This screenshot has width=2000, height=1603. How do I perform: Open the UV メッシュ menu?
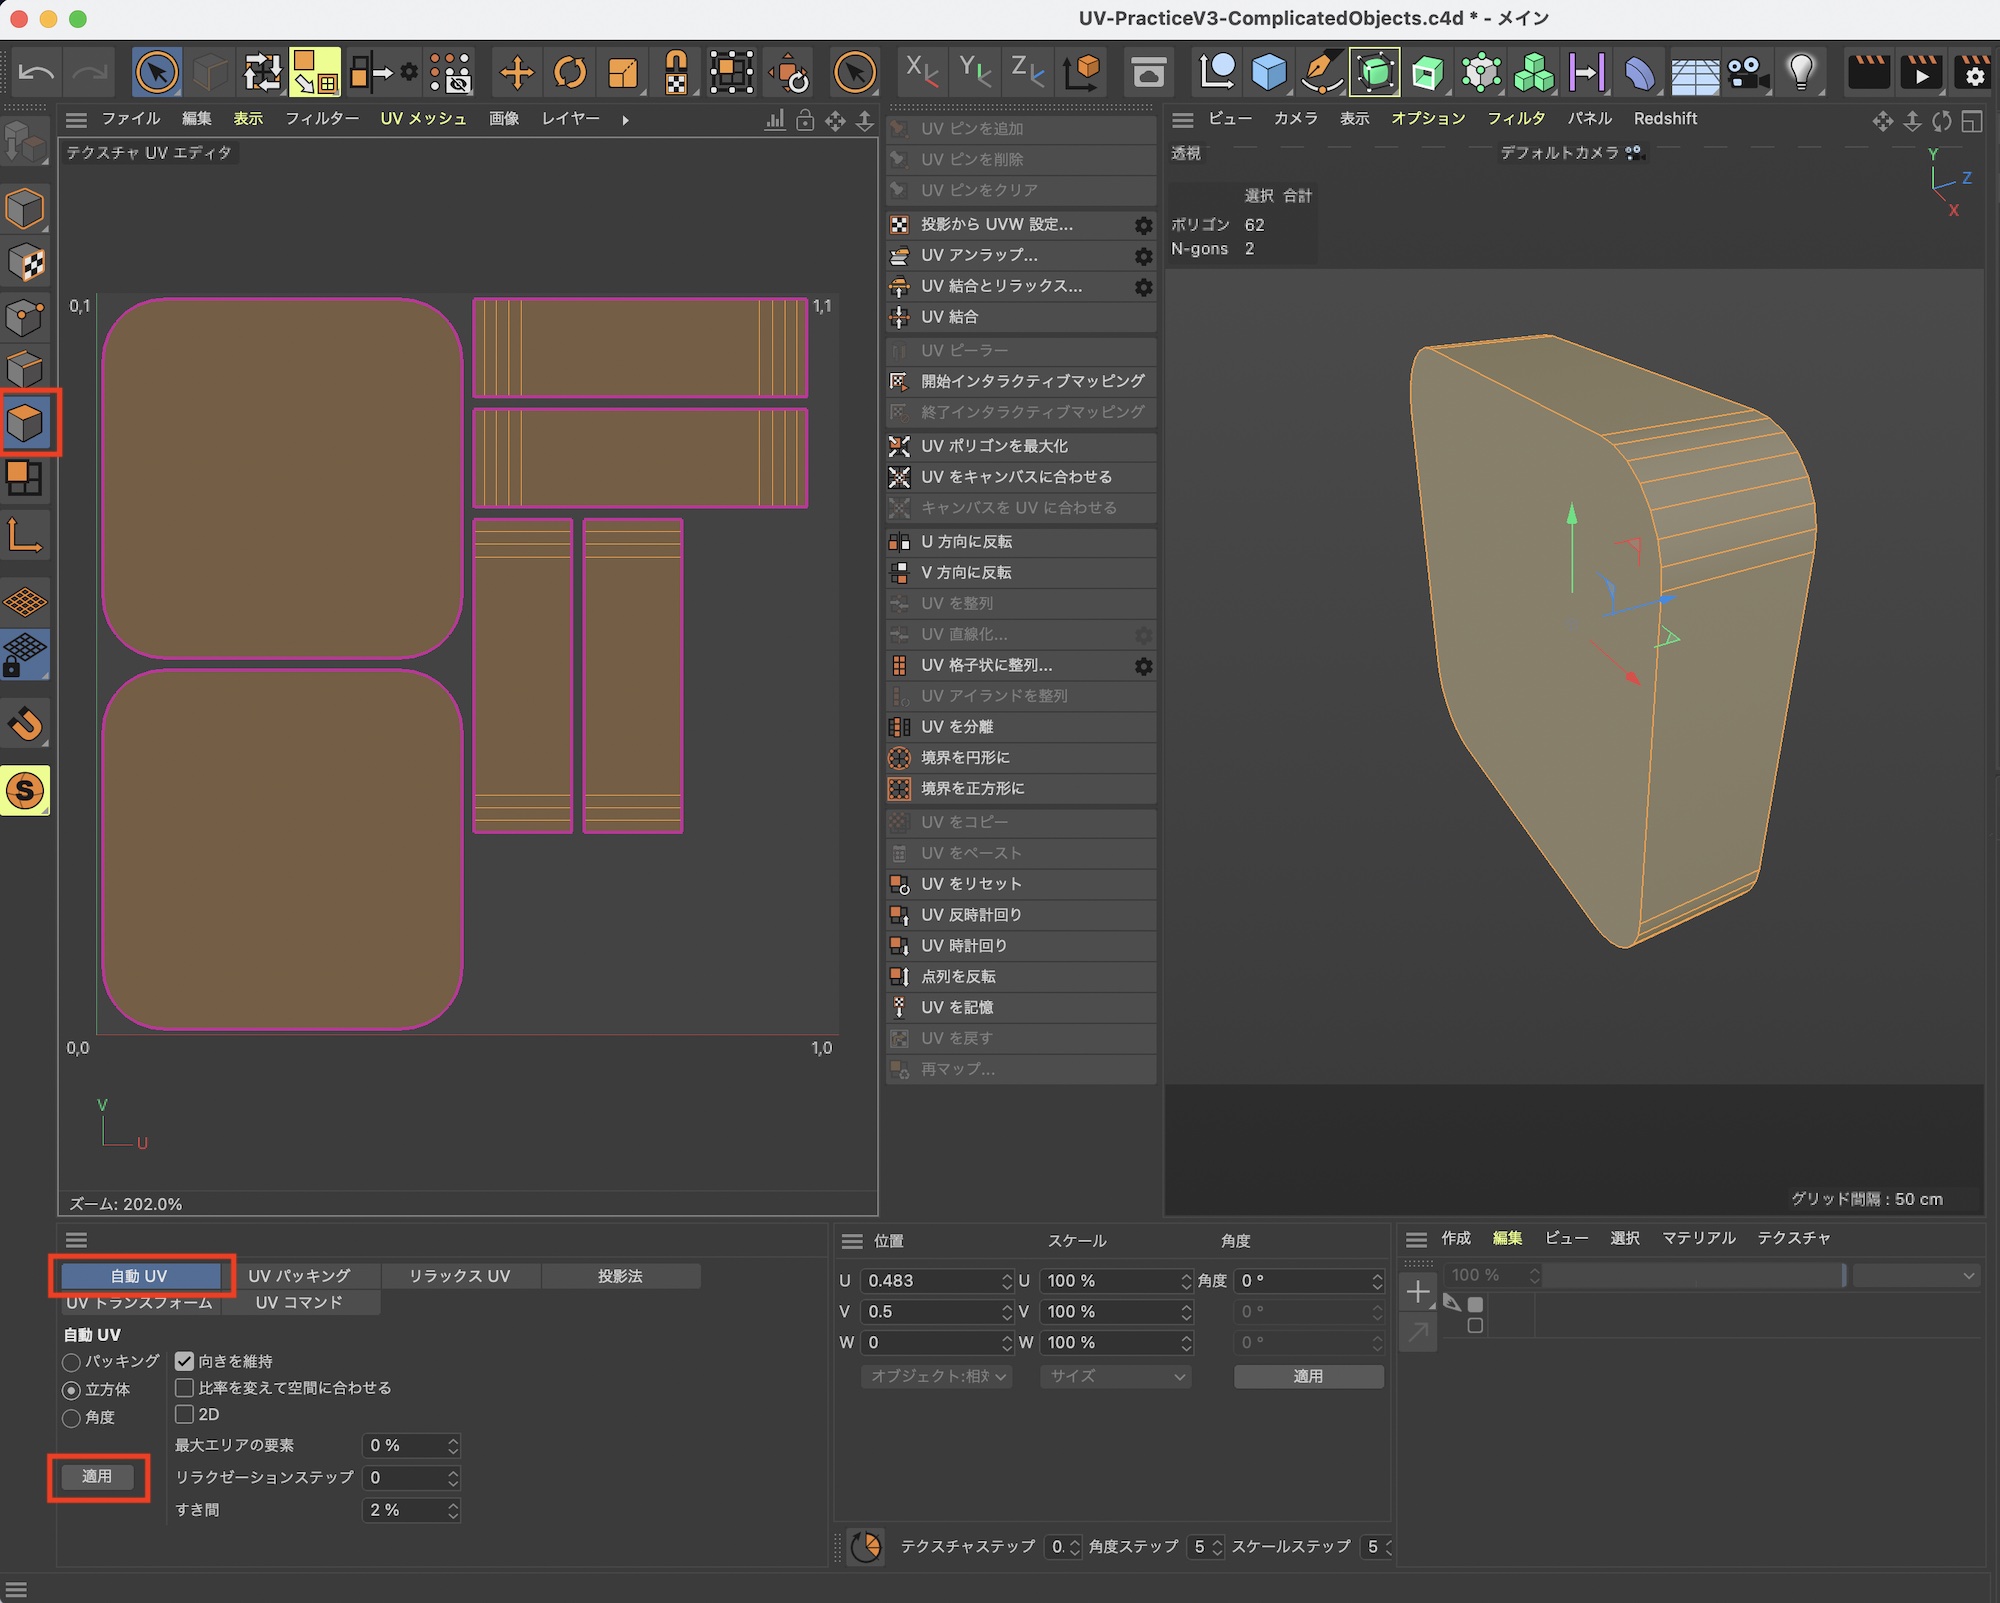(423, 119)
